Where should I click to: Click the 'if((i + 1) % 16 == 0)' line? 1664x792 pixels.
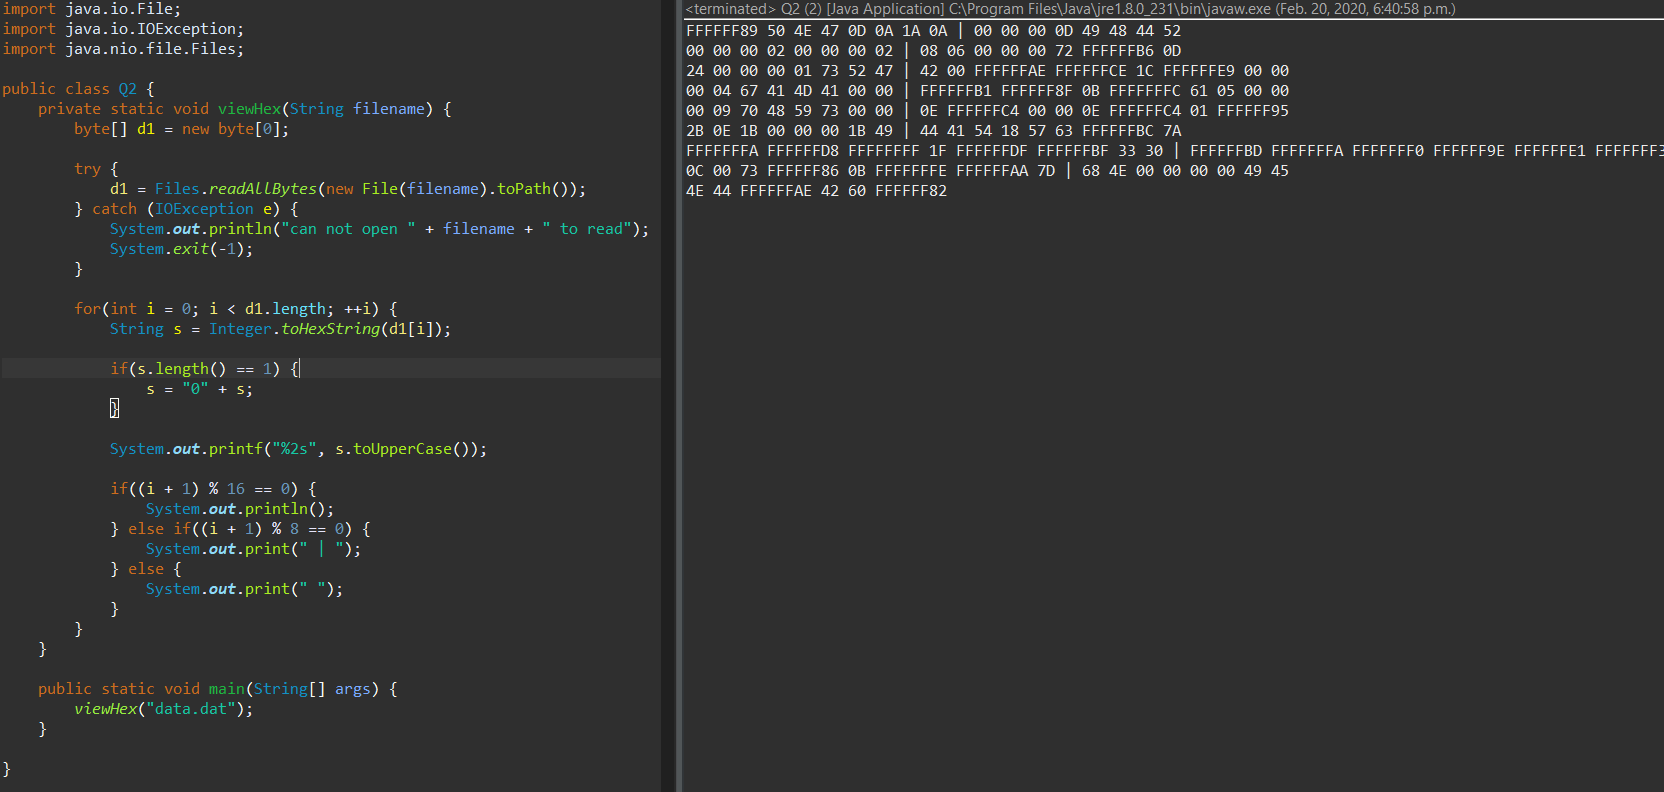(213, 489)
